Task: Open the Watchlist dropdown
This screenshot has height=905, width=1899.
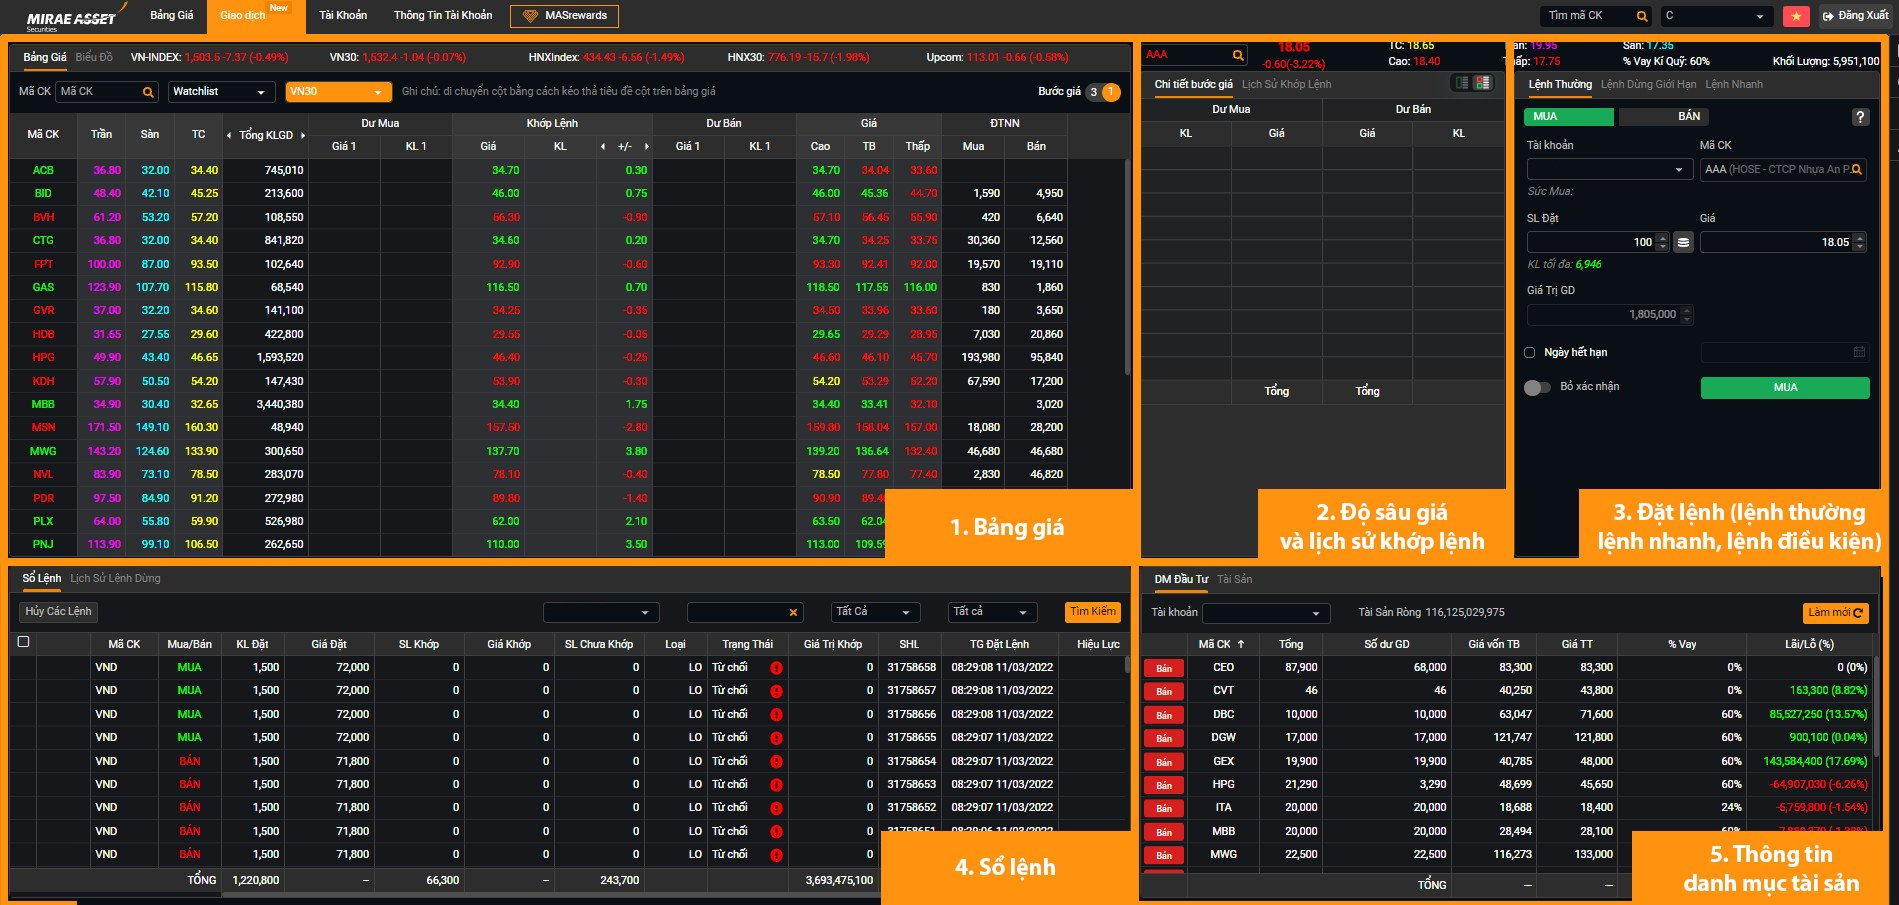Action: 221,92
